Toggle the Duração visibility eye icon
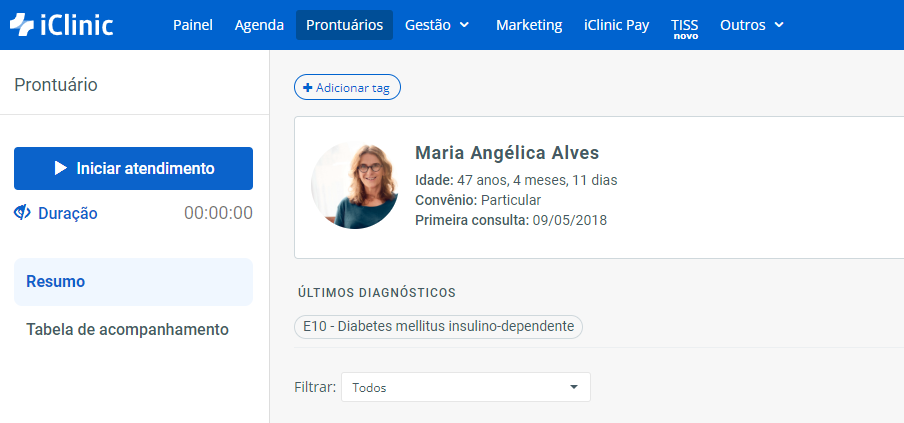Screen dimensions: 904x423 23,213
